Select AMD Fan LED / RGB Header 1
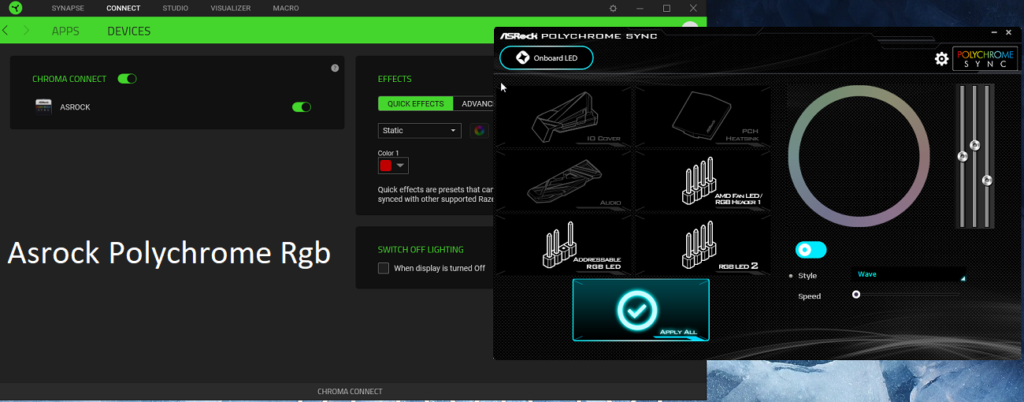 click(x=703, y=179)
